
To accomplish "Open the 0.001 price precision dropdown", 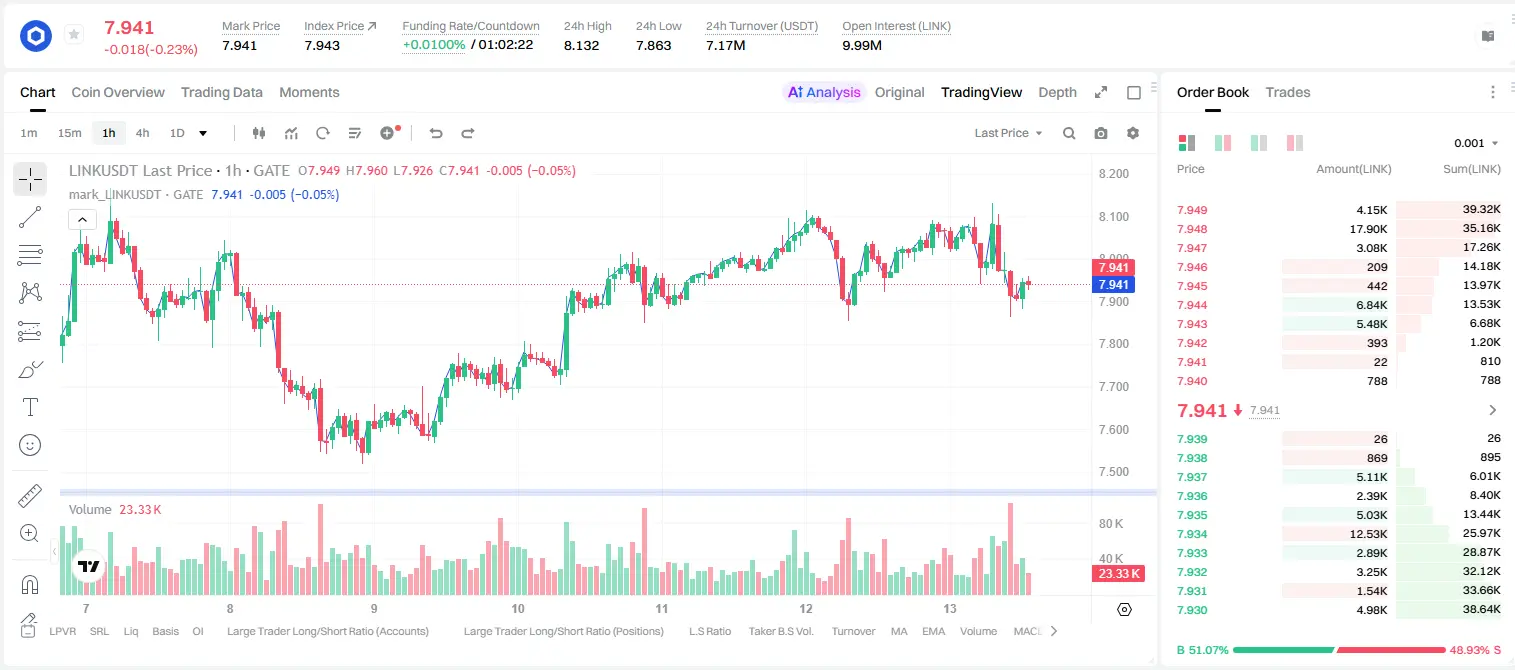I will tap(1476, 143).
